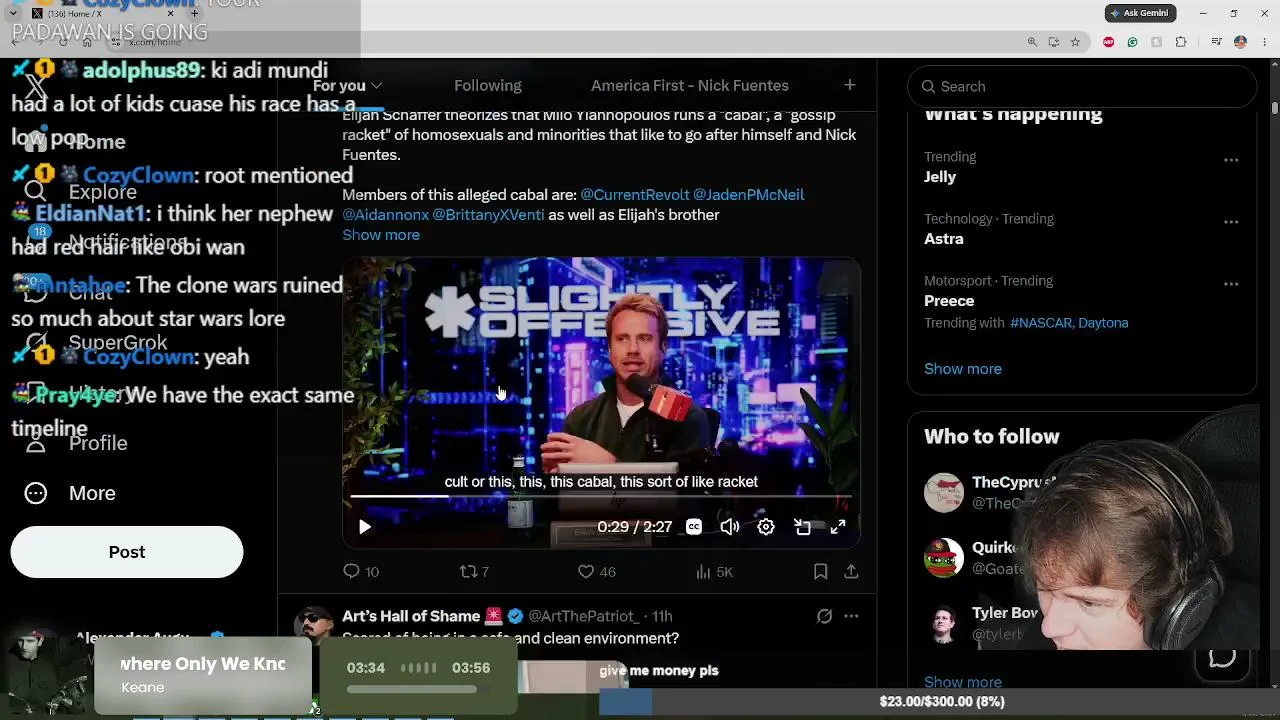Open the #NASCAR, Daytona trending link
The height and width of the screenshot is (720, 1280).
pos(1069,323)
